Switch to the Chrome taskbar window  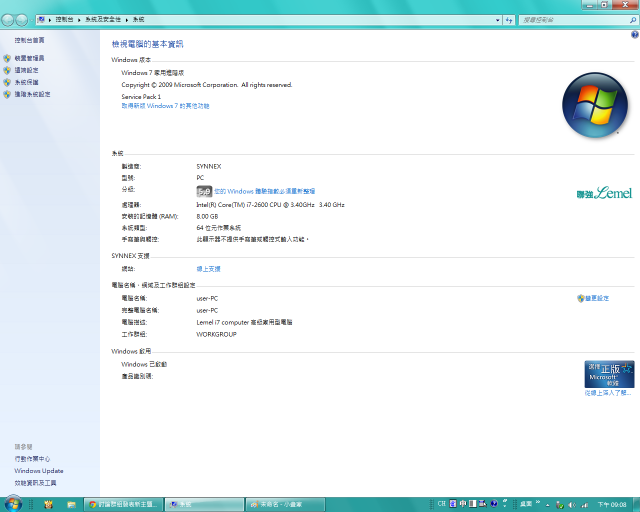[123, 505]
